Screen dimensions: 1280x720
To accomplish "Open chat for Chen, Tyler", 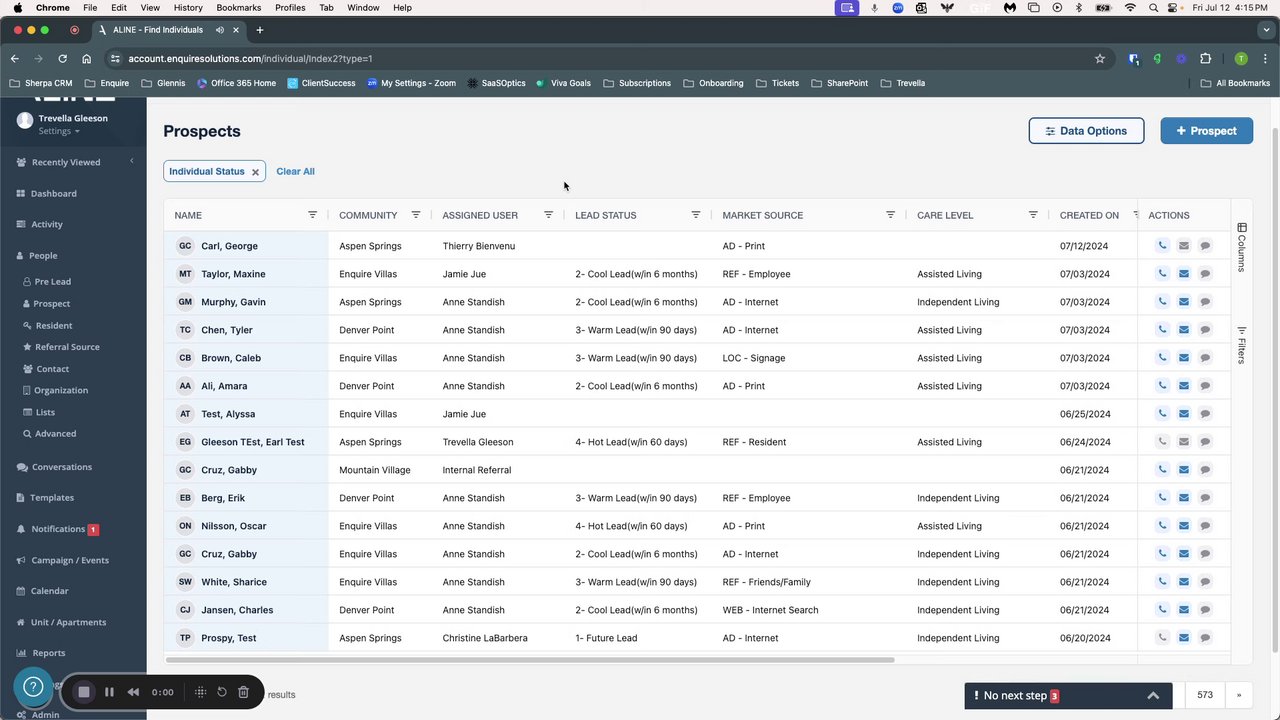I will pyautogui.click(x=1206, y=330).
